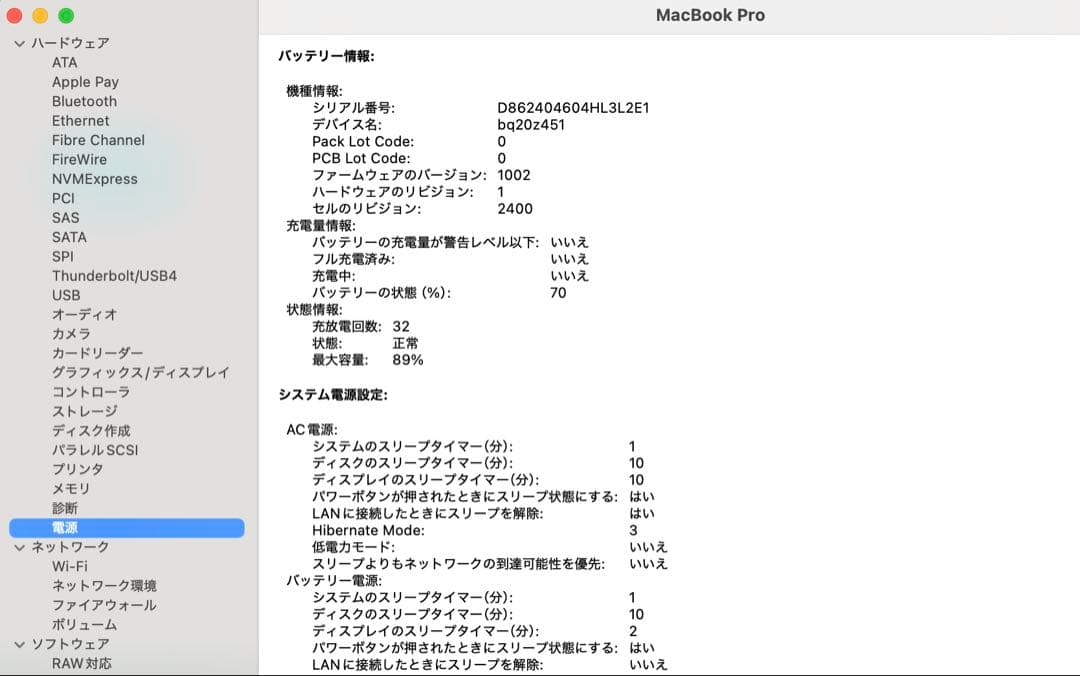Select Bluetooth in the hardware list
This screenshot has height=676, width=1080.
click(84, 101)
